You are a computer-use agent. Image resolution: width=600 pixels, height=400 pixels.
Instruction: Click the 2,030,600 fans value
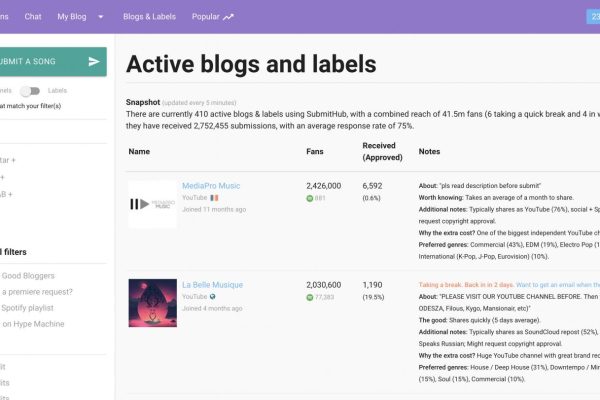pos(323,285)
